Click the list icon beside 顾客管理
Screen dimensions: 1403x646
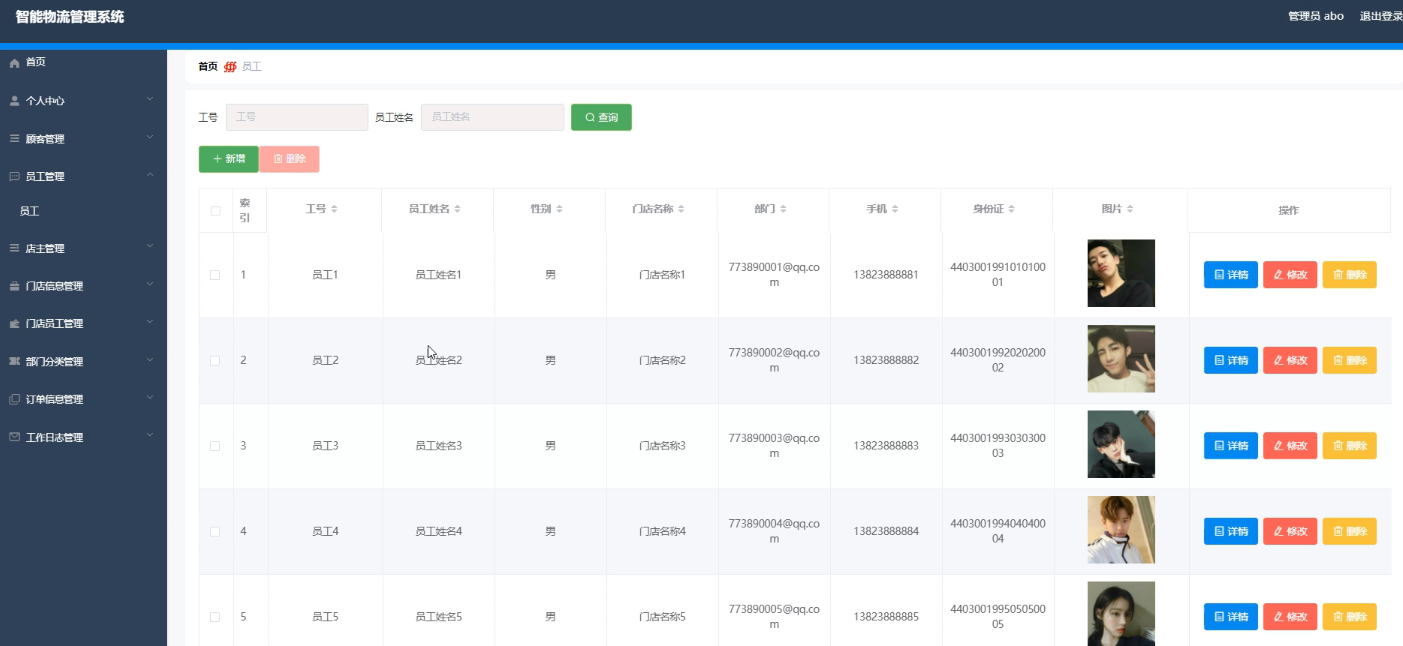pyautogui.click(x=14, y=139)
